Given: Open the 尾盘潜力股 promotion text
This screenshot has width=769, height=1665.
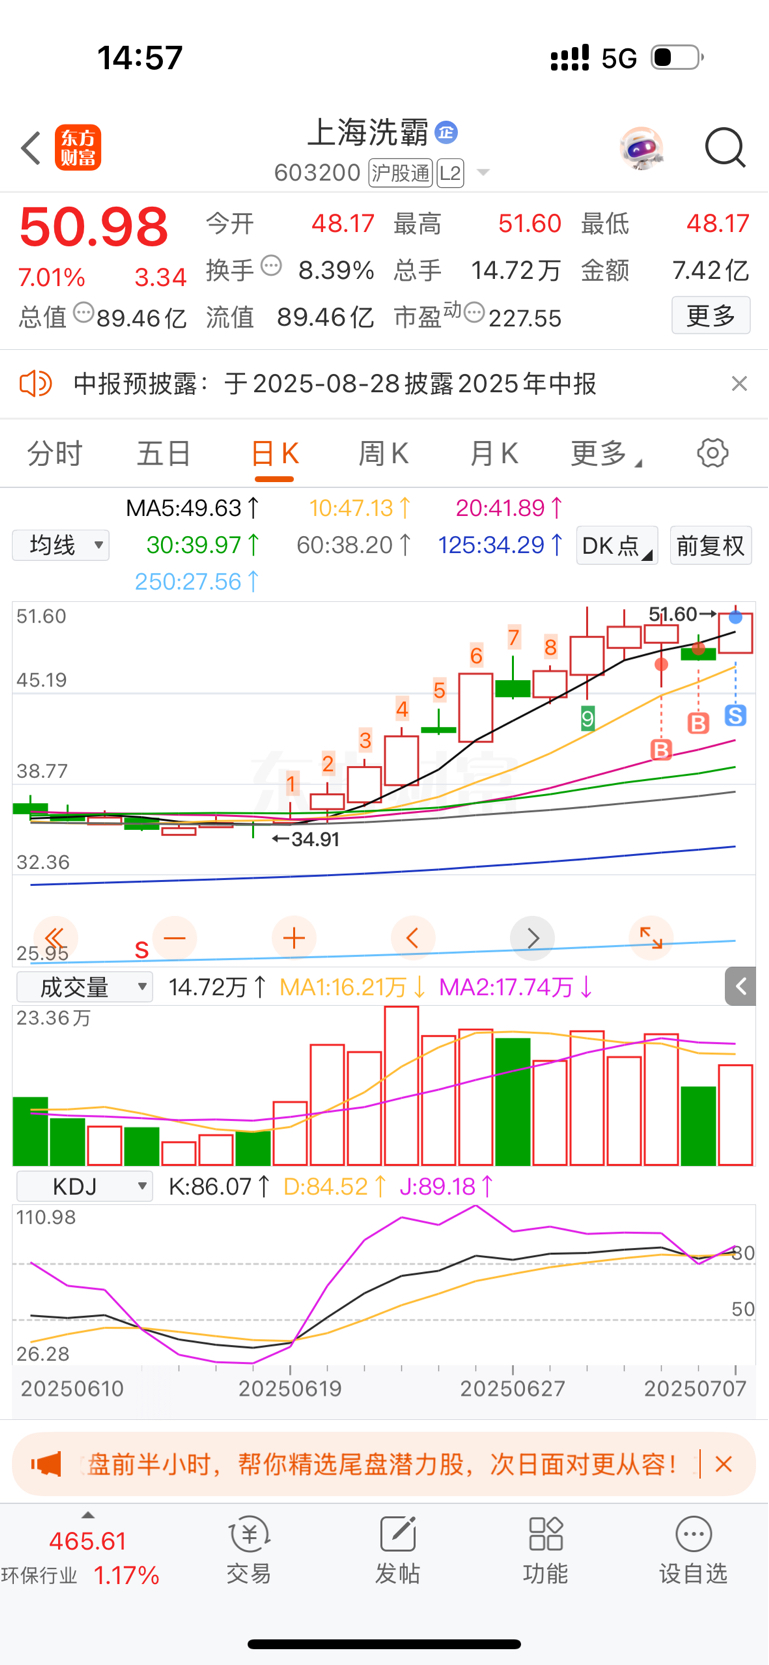Looking at the screenshot, I should point(383,1464).
